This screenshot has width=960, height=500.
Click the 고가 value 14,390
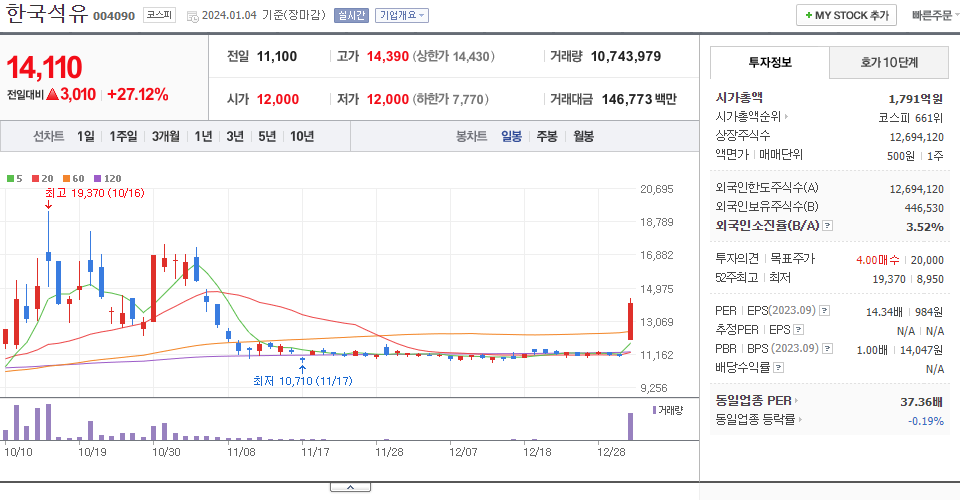pyautogui.click(x=388, y=56)
